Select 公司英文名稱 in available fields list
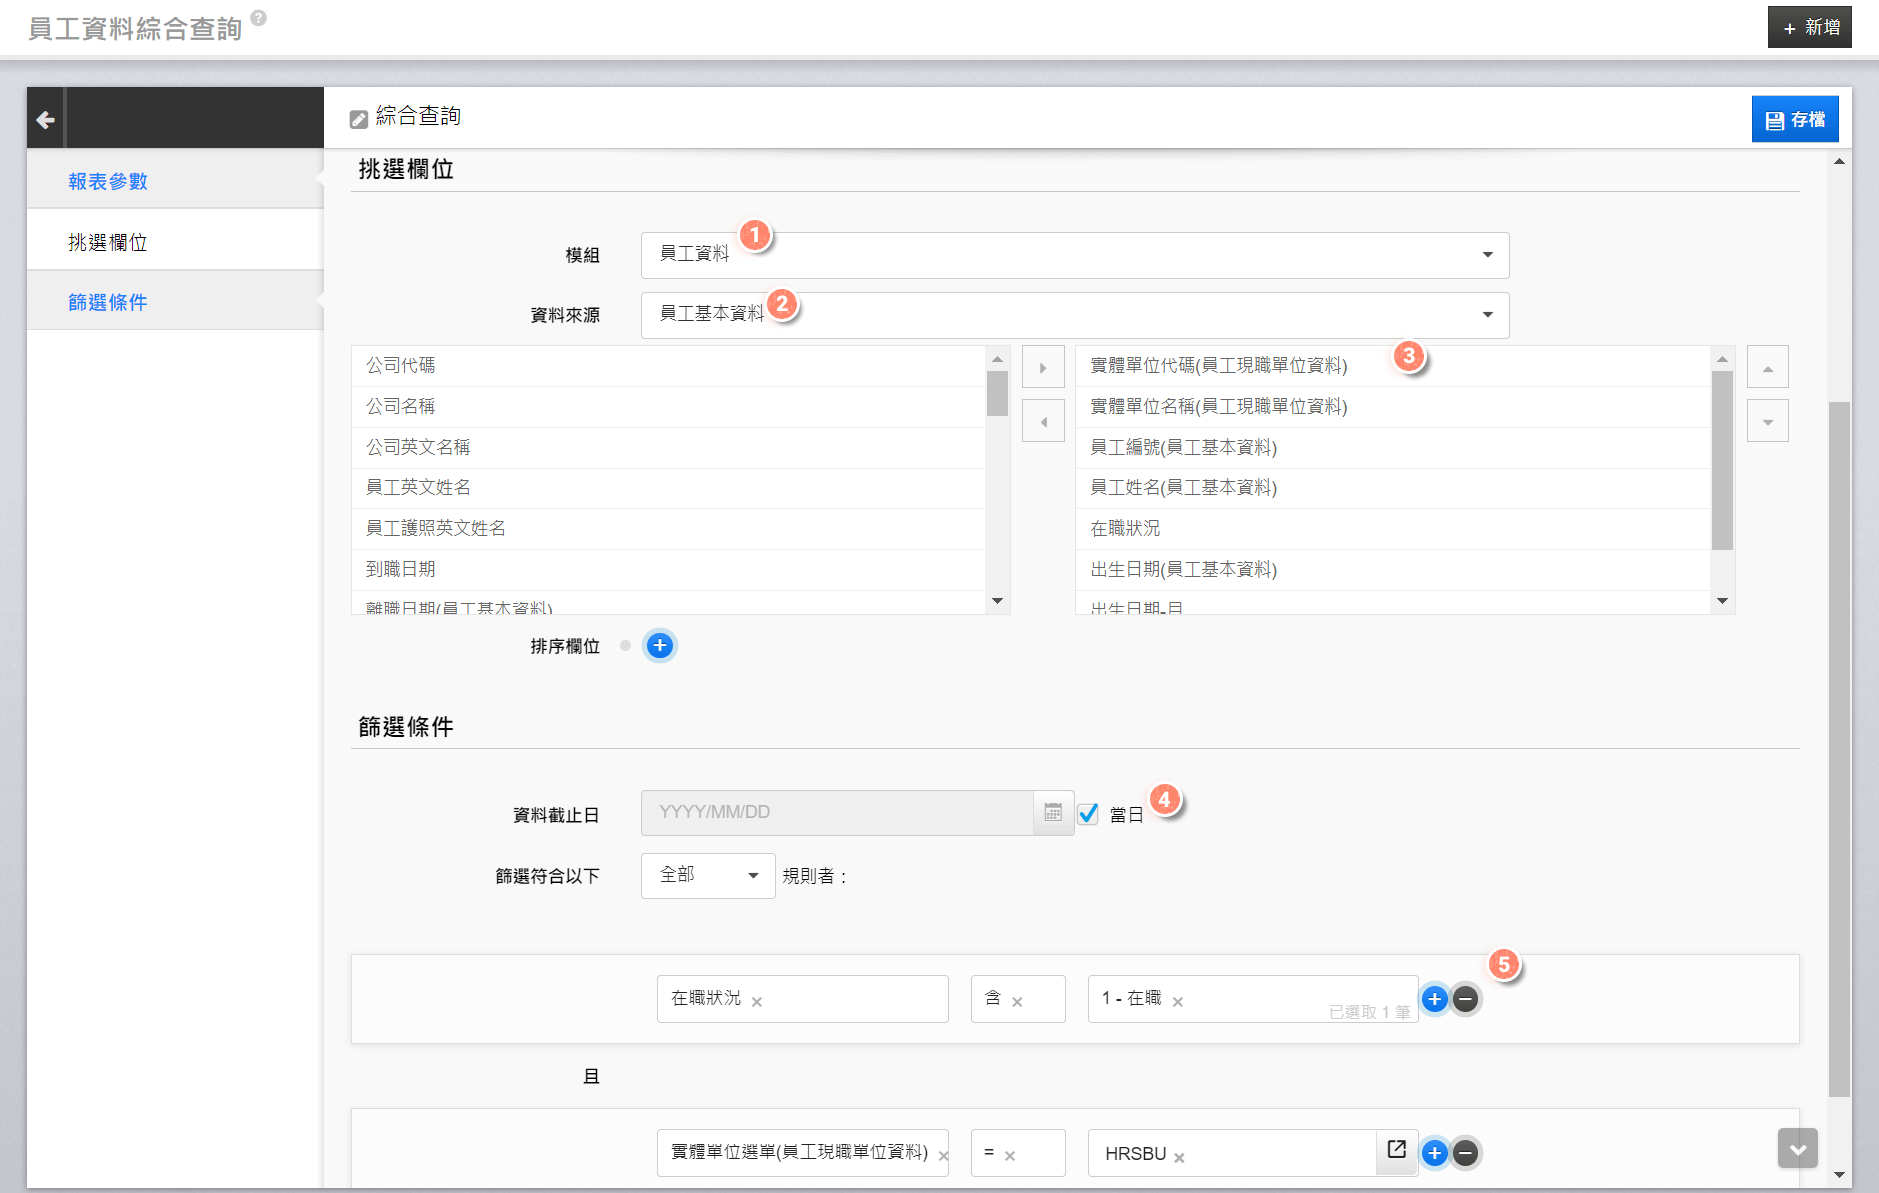 [418, 447]
